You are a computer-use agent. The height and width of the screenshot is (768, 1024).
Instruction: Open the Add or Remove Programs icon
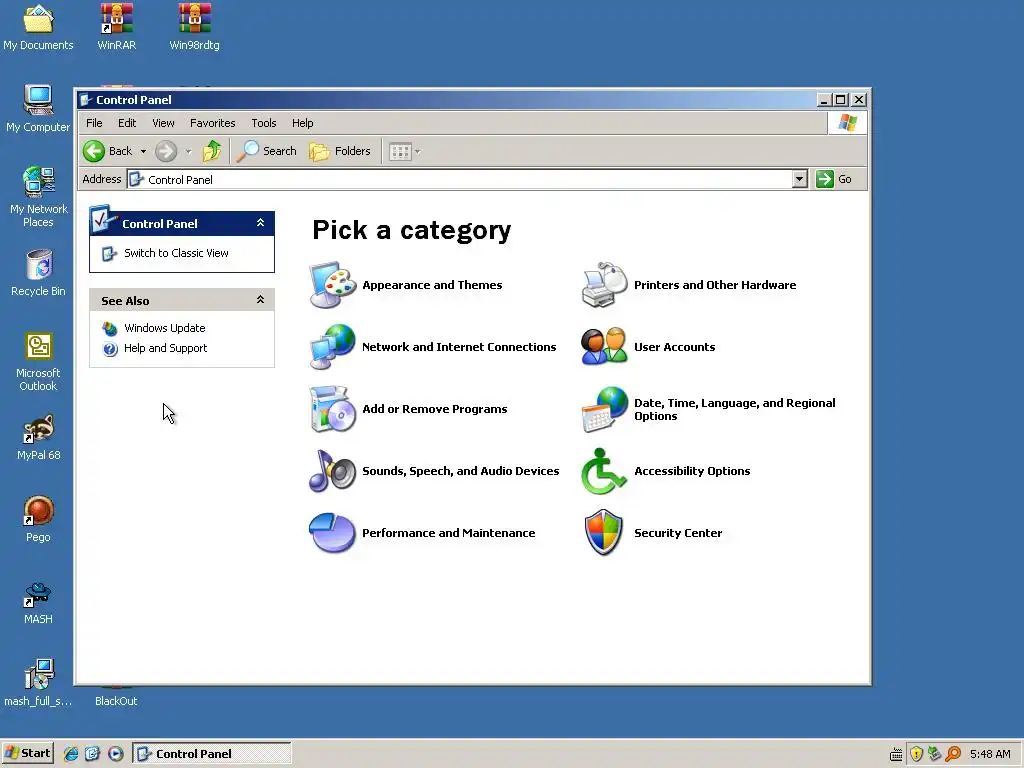tap(332, 409)
